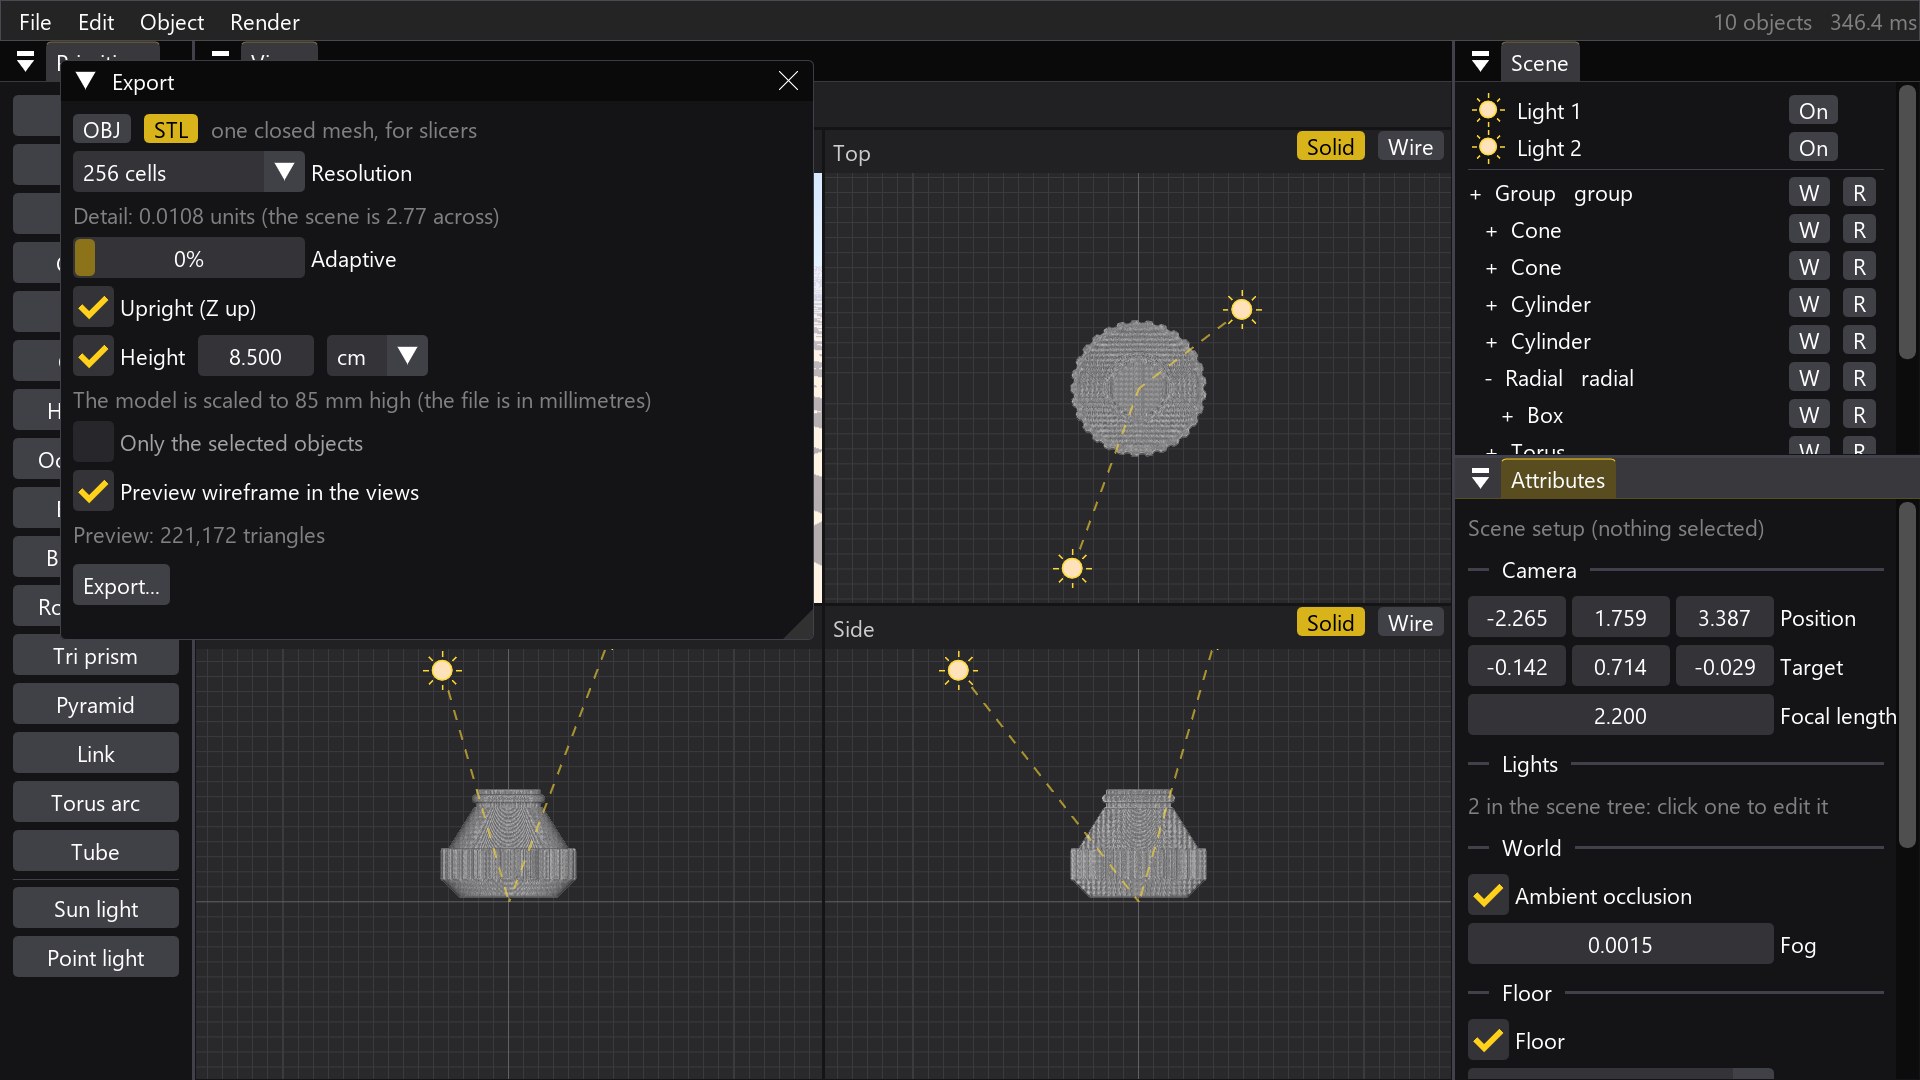Toggle R for the Group row
The height and width of the screenshot is (1080, 1920).
pos(1859,193)
